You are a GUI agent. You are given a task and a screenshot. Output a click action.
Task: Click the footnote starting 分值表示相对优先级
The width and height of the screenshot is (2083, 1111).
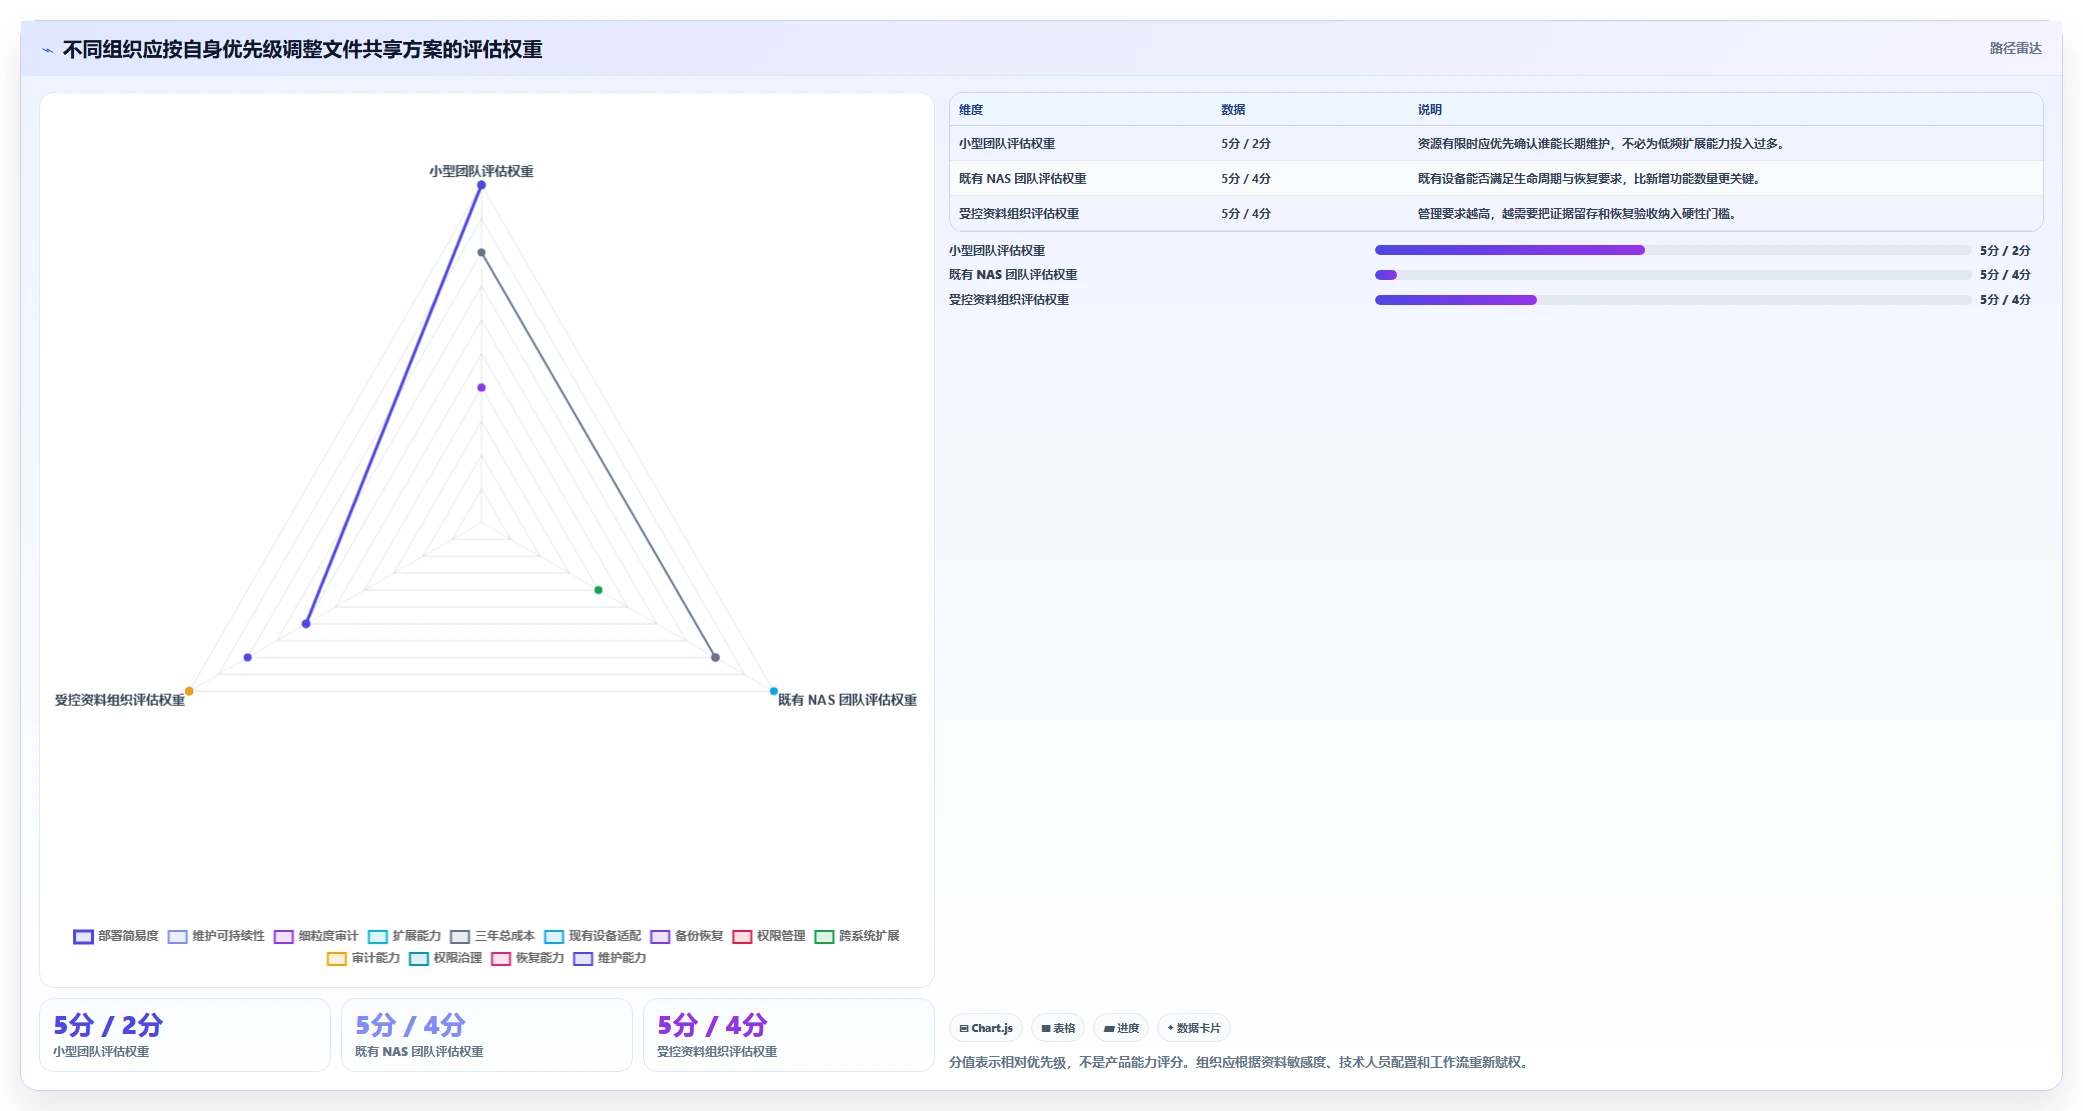pyautogui.click(x=1240, y=1062)
